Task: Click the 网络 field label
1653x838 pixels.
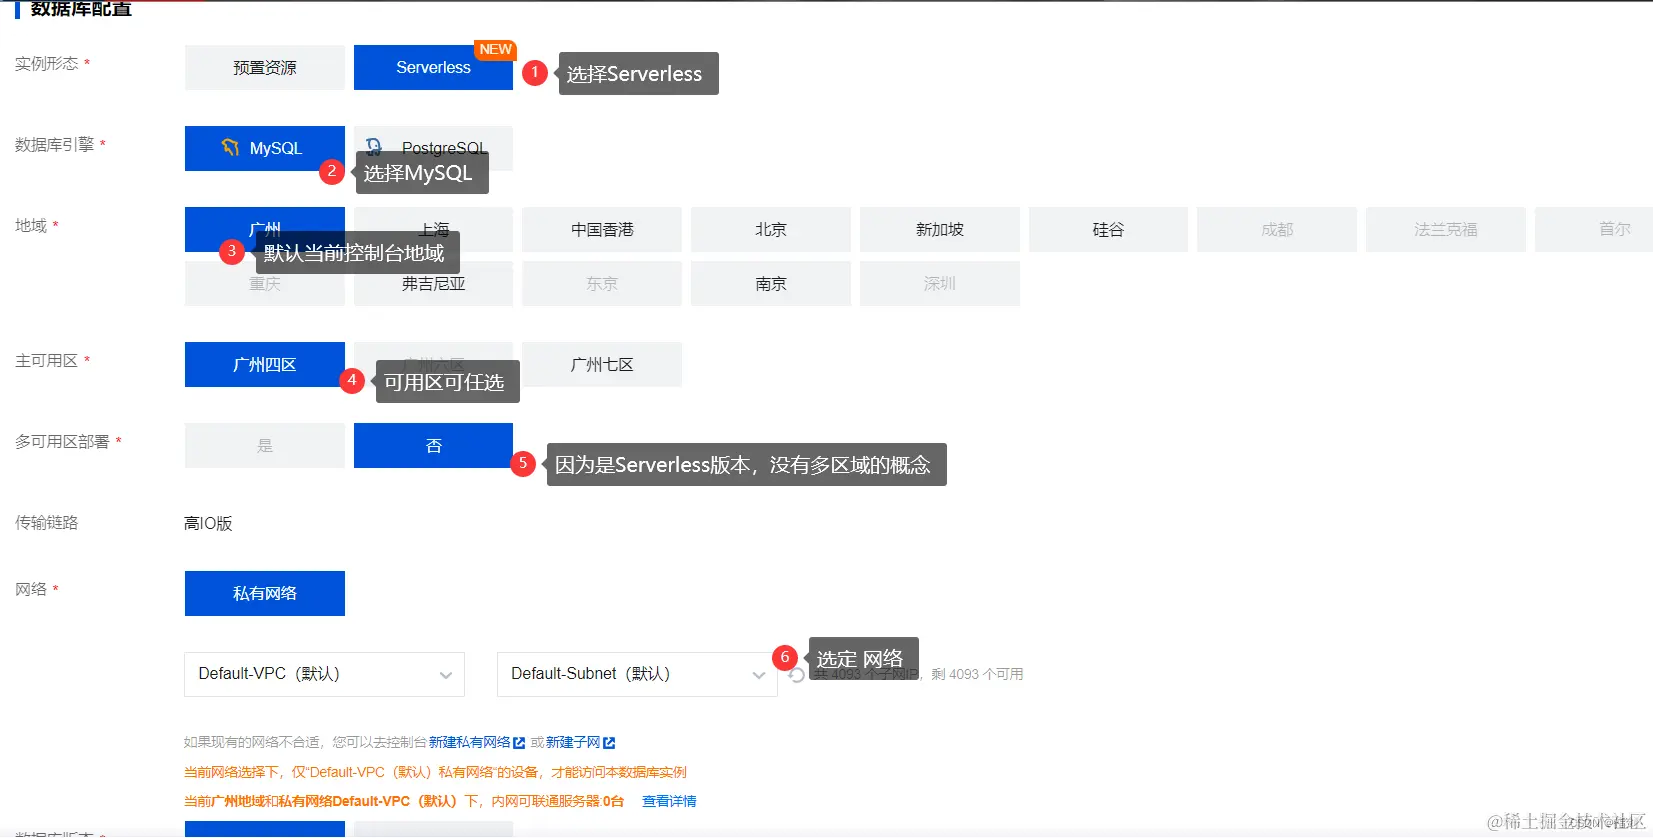Action: tap(31, 589)
